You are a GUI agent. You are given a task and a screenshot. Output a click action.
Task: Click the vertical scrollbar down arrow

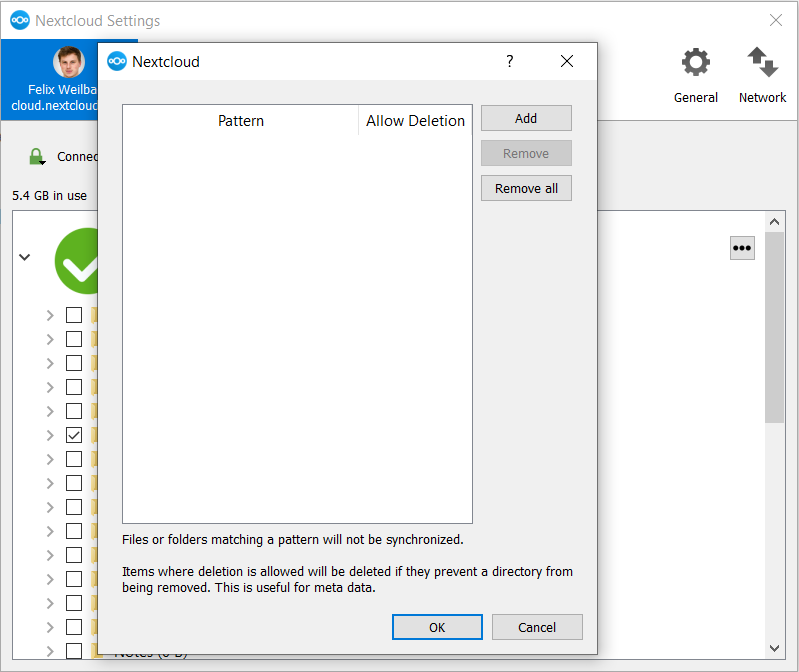(774, 648)
